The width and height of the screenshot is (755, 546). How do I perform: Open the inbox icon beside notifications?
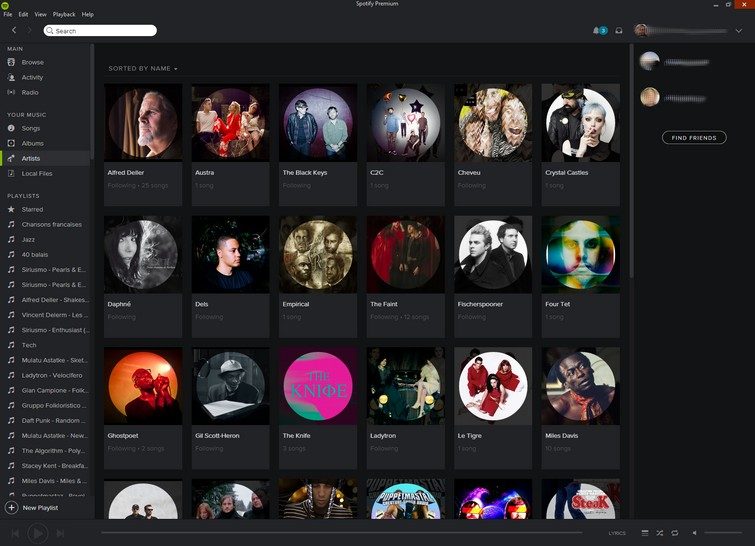coord(619,31)
